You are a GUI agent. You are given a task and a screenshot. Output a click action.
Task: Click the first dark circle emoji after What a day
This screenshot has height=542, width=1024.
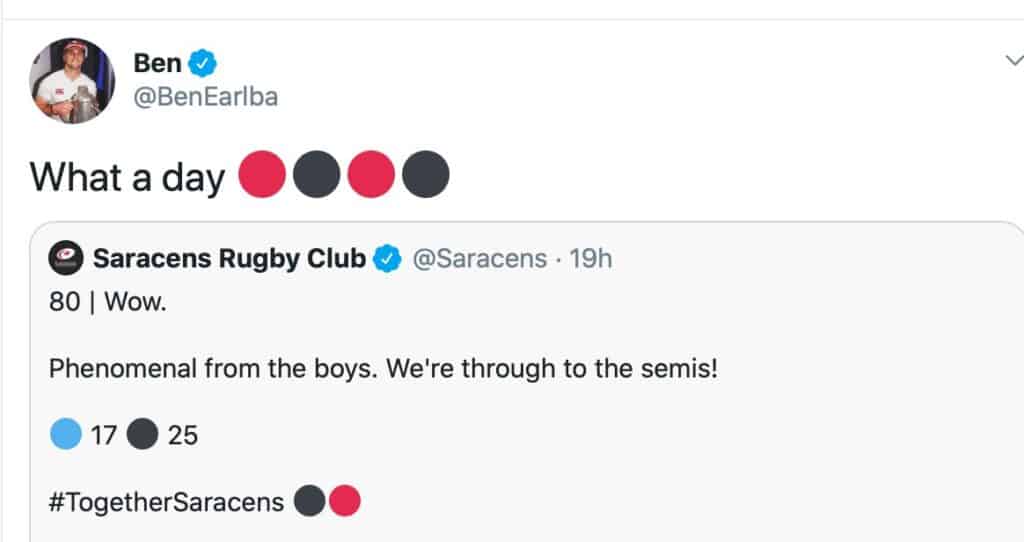[x=317, y=174]
